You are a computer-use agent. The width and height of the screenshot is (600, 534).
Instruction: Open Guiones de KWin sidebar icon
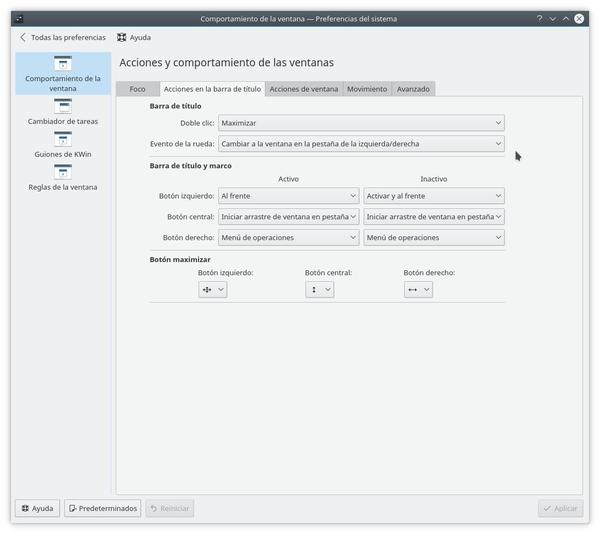(62, 139)
